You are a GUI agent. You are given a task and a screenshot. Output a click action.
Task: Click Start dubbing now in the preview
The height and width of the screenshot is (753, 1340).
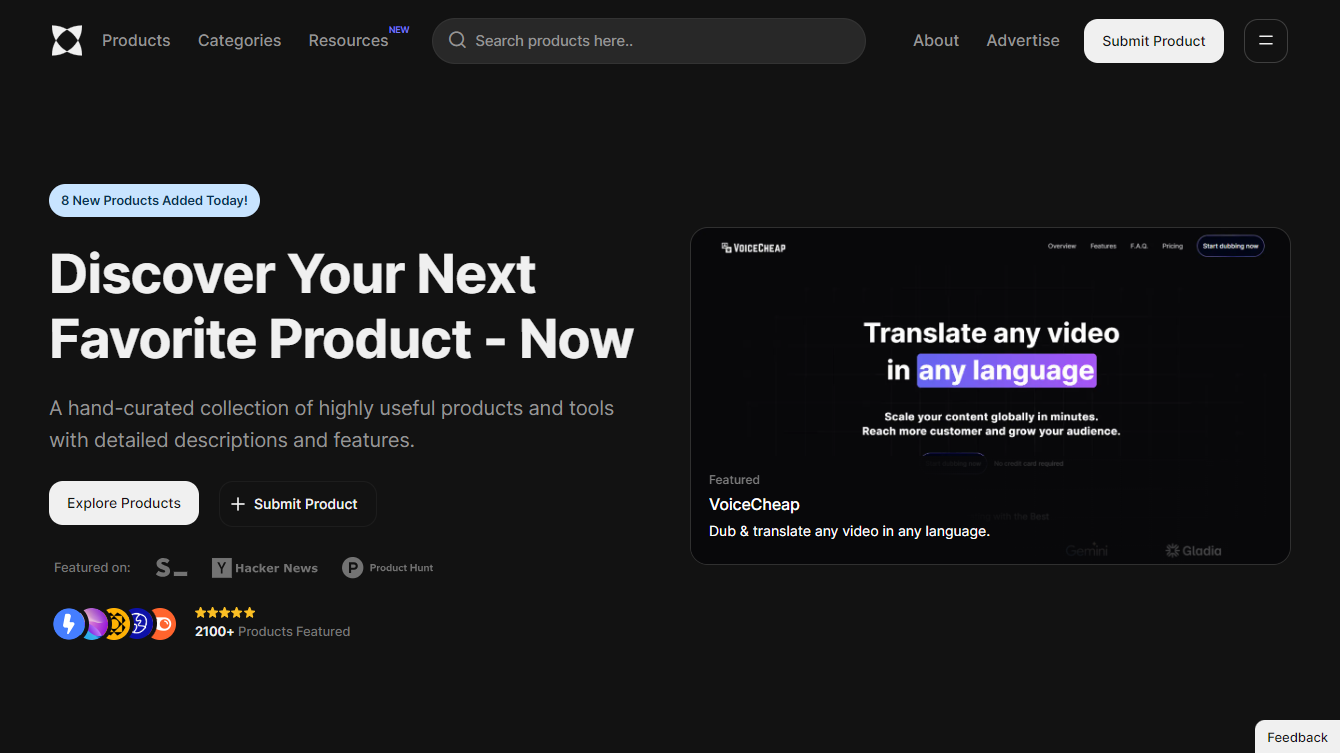click(x=1231, y=246)
